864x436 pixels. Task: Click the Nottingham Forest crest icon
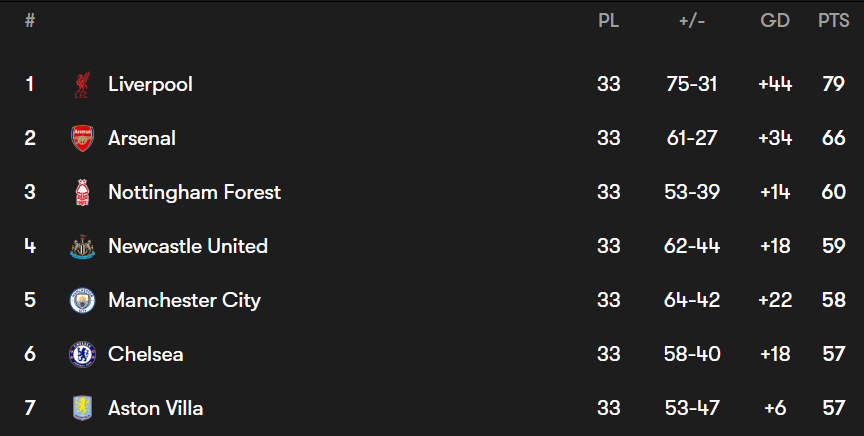point(82,192)
